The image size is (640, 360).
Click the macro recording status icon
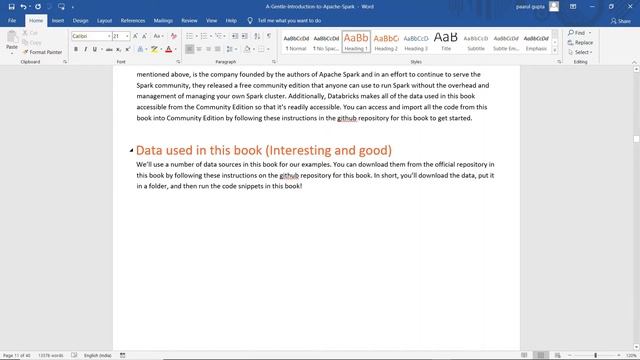(122, 356)
